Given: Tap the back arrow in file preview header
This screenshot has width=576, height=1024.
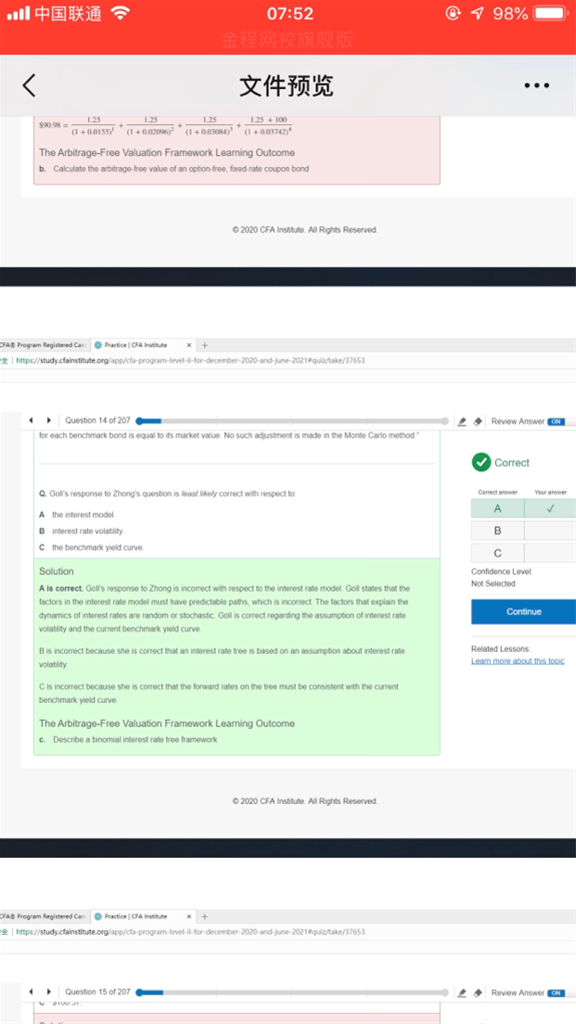Looking at the screenshot, I should point(29,86).
